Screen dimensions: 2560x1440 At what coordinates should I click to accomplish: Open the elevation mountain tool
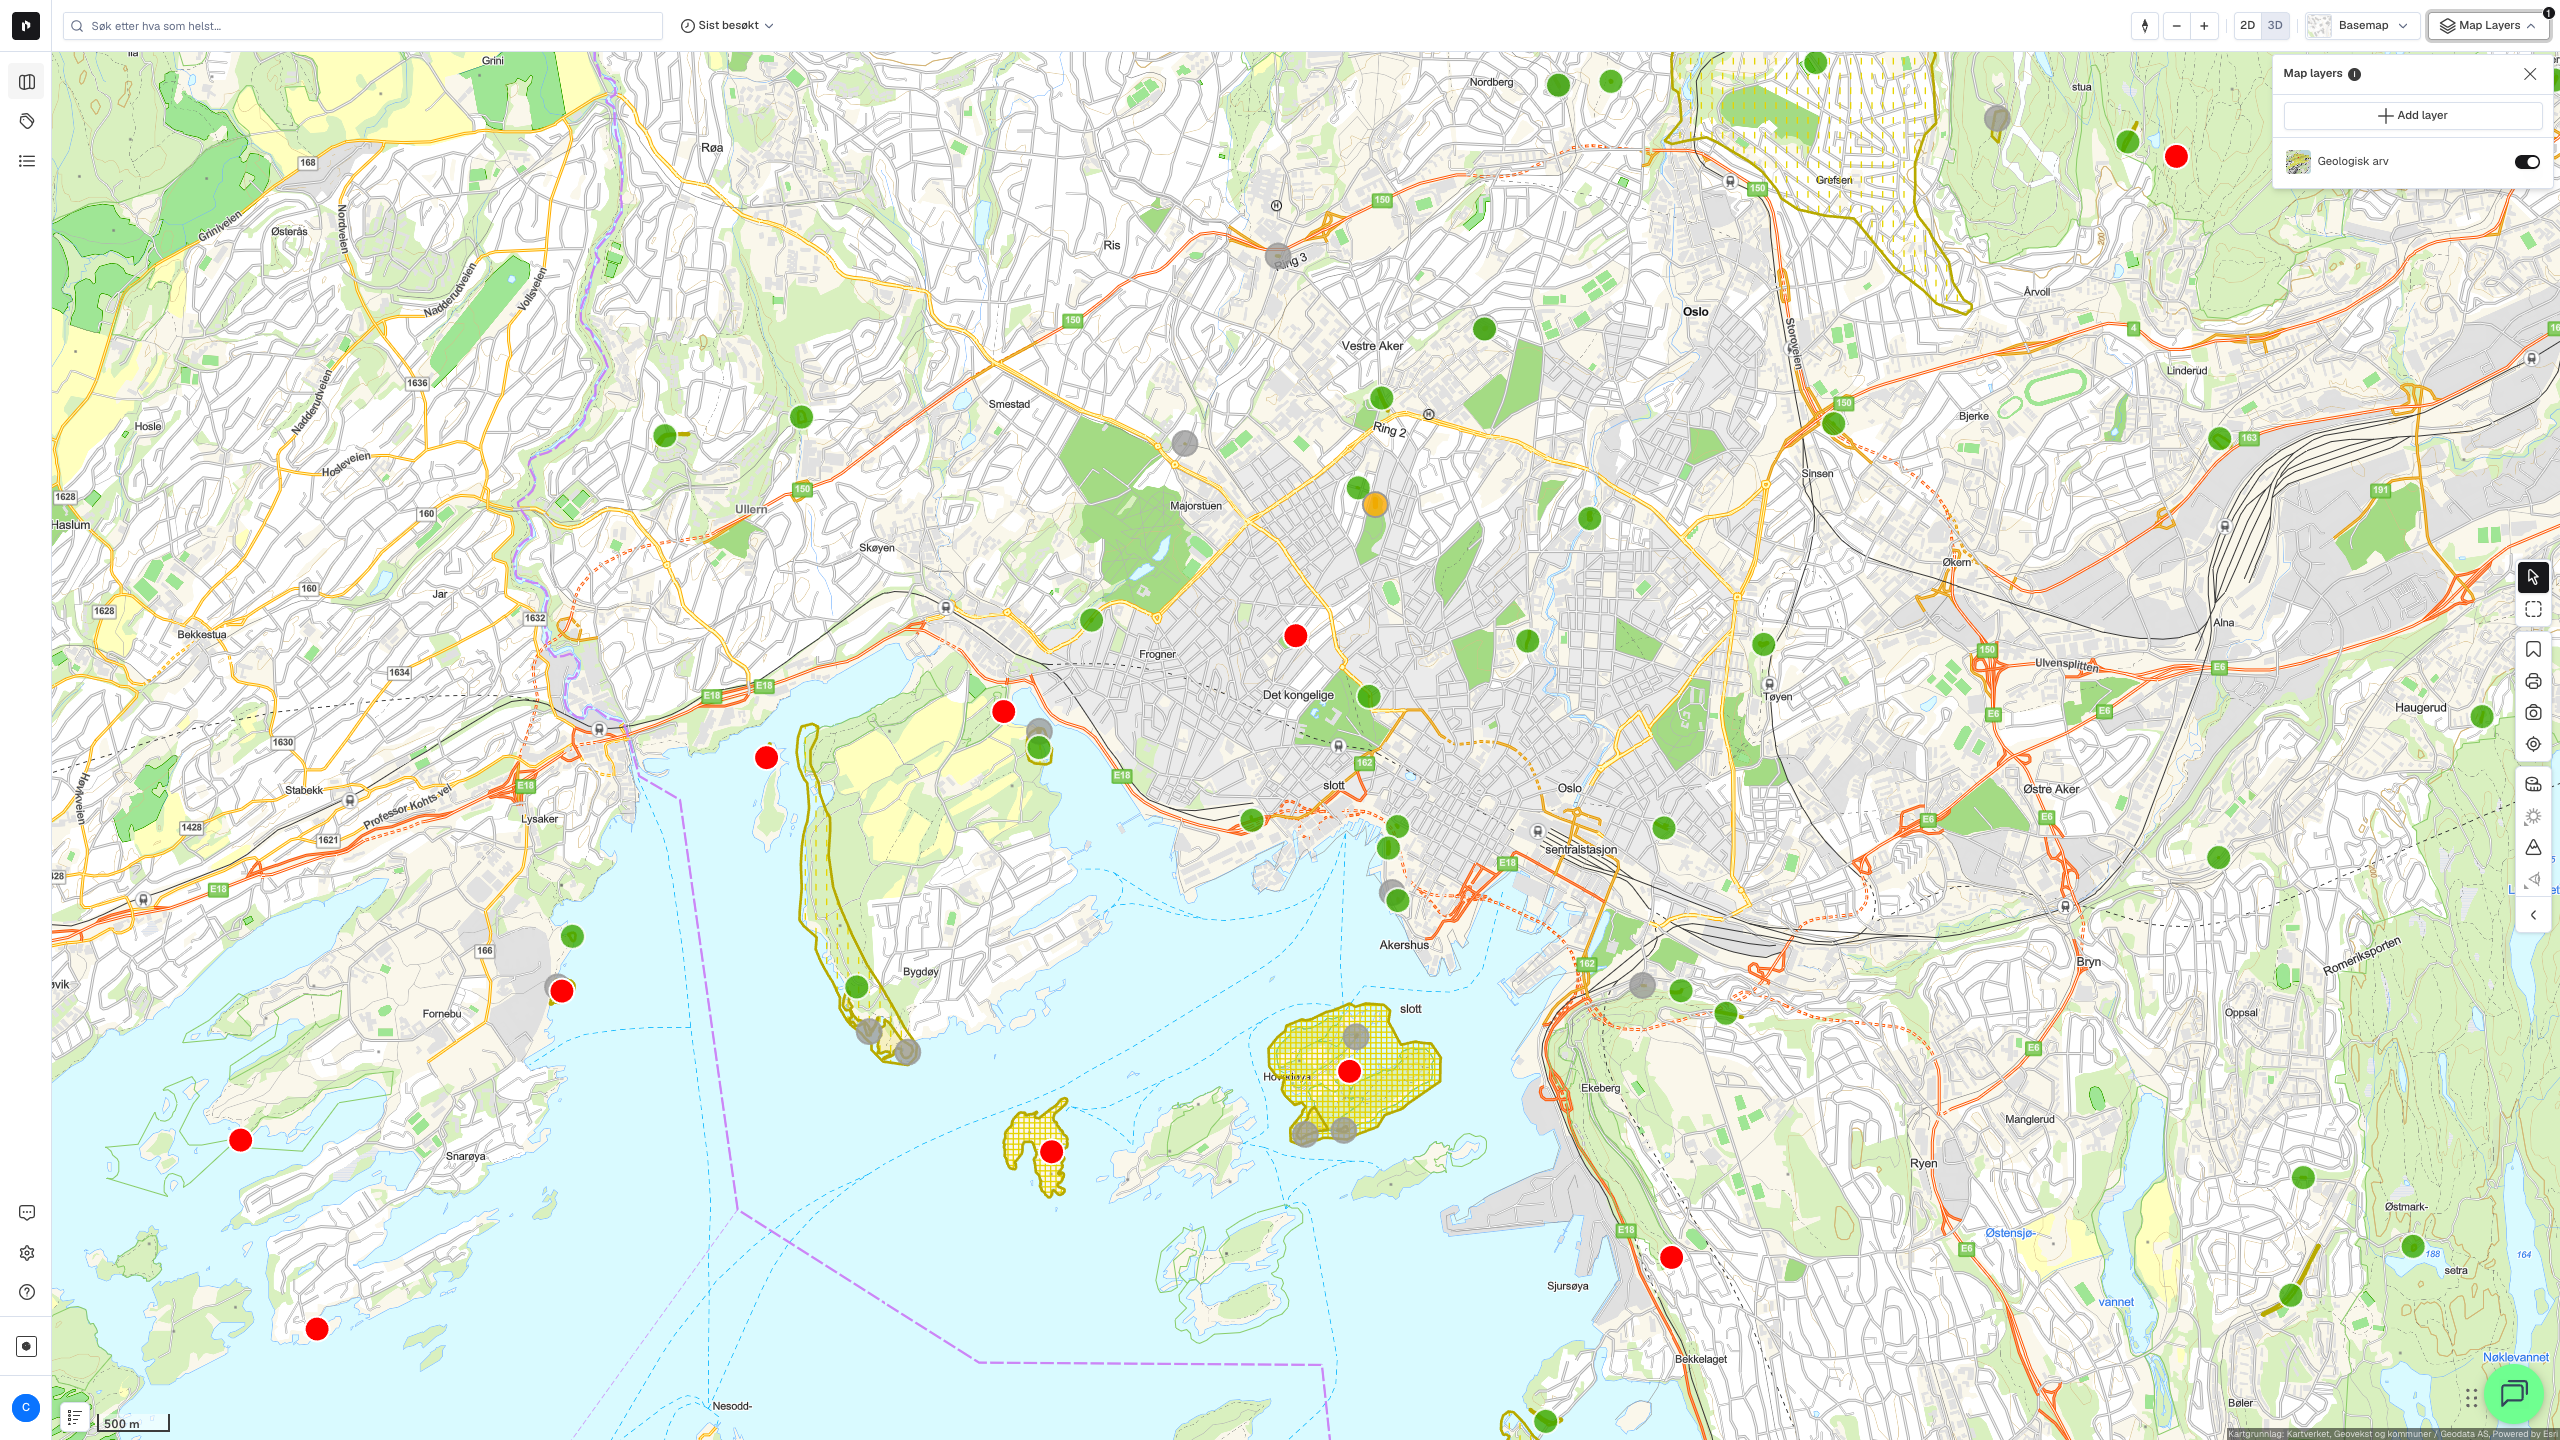click(2533, 848)
